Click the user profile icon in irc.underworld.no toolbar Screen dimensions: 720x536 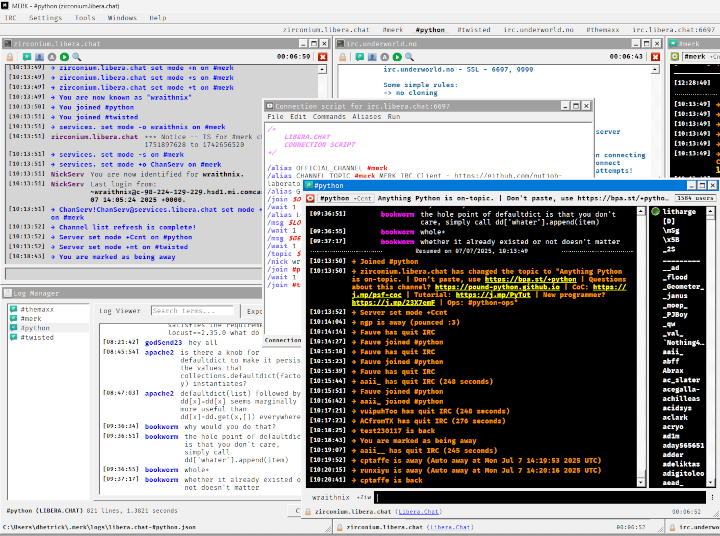point(372,57)
